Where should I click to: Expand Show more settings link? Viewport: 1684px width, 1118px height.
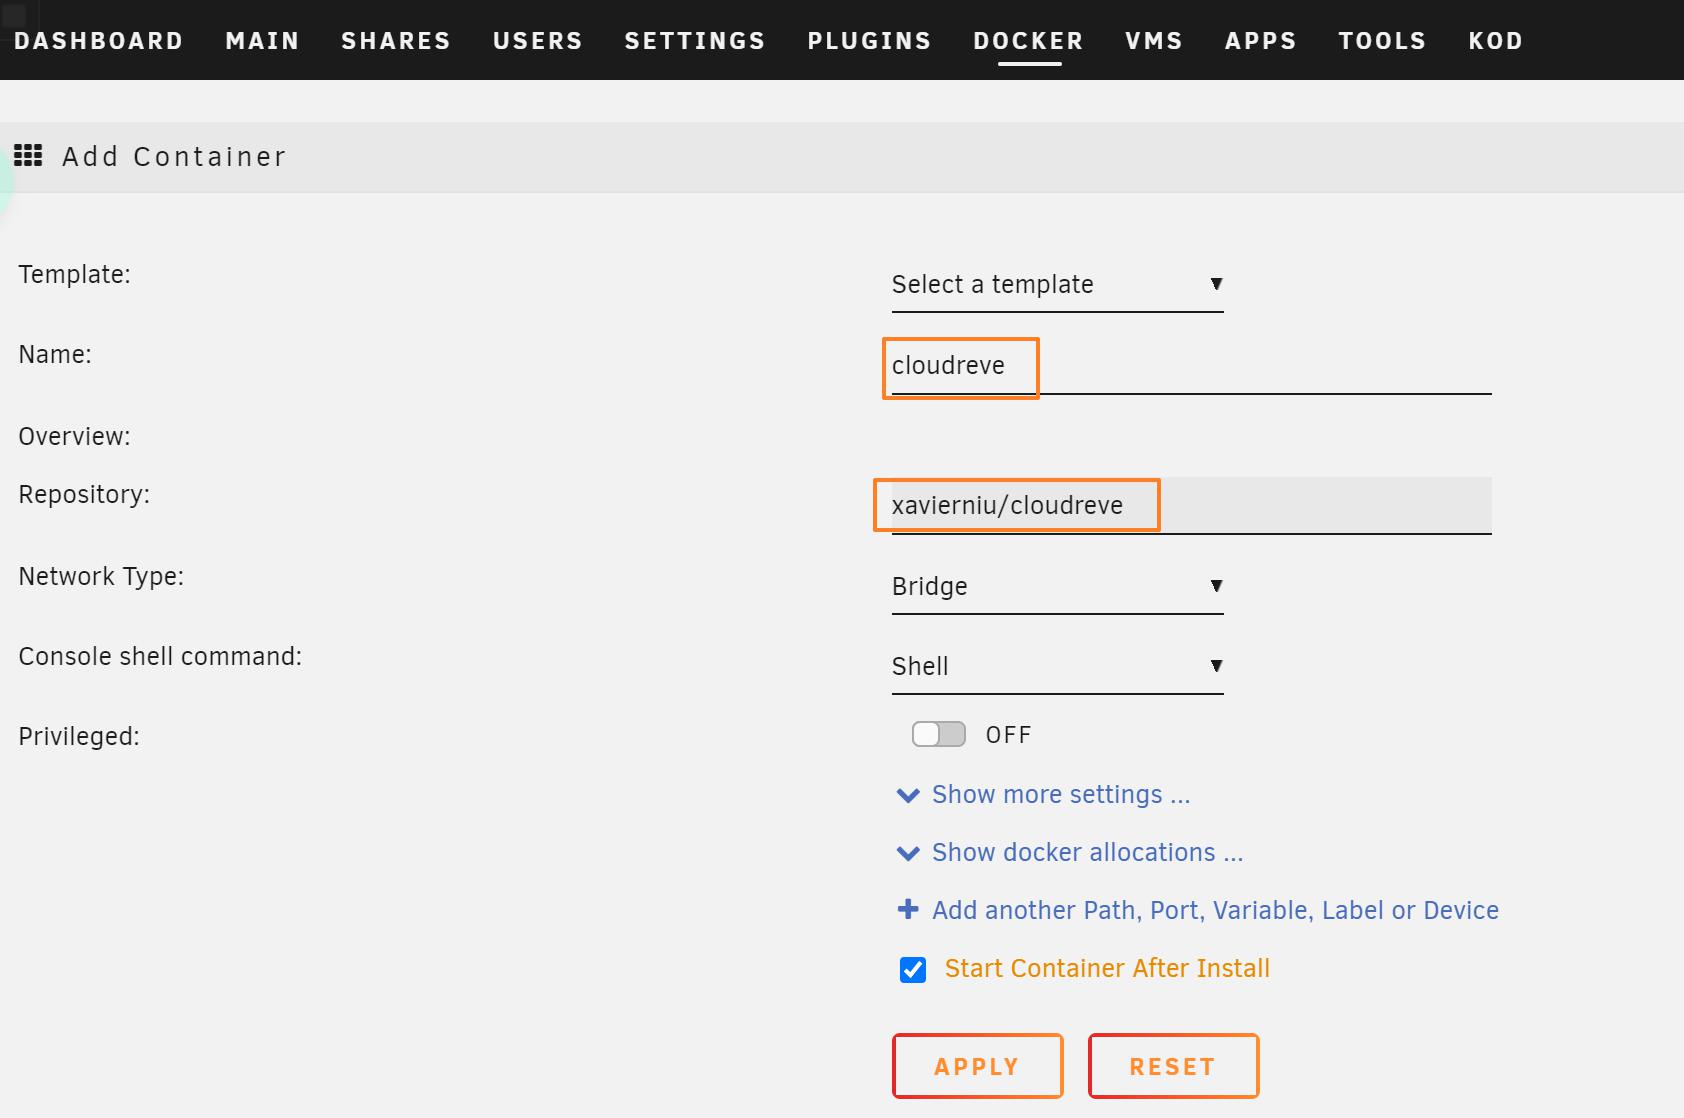pos(1061,795)
